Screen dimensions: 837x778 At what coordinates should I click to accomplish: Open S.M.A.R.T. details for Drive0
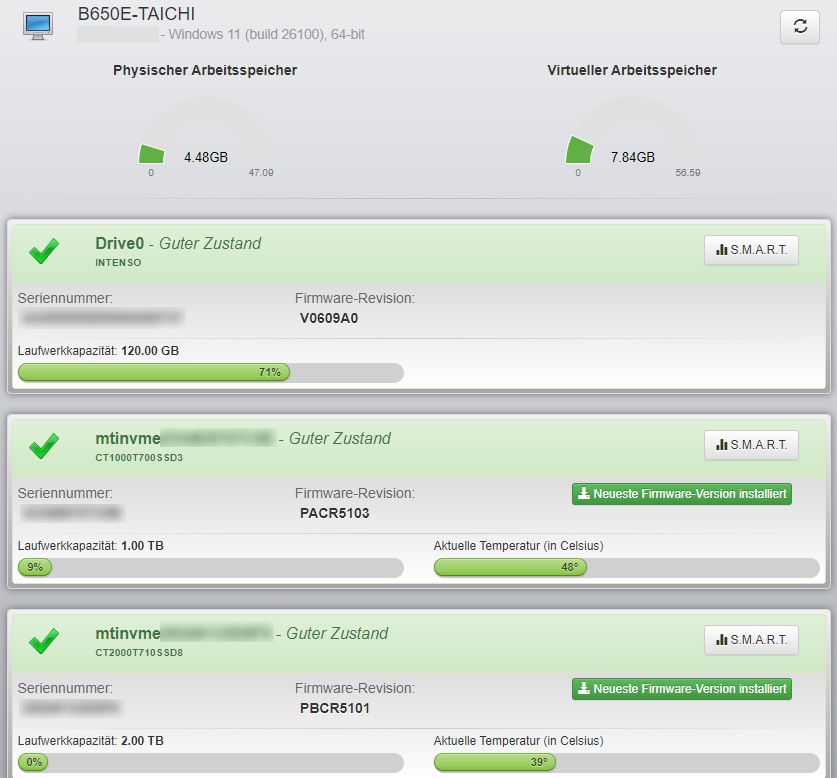click(751, 250)
